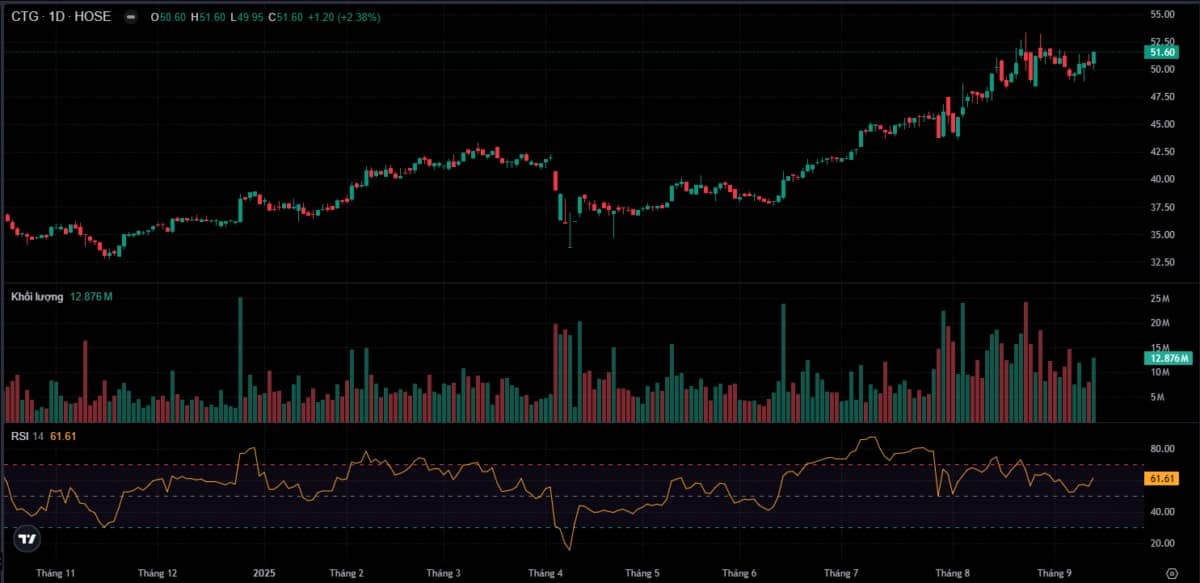Image resolution: width=1200 pixels, height=583 pixels.
Task: Click the Tháng 9 time axis label
Action: coord(1053,573)
